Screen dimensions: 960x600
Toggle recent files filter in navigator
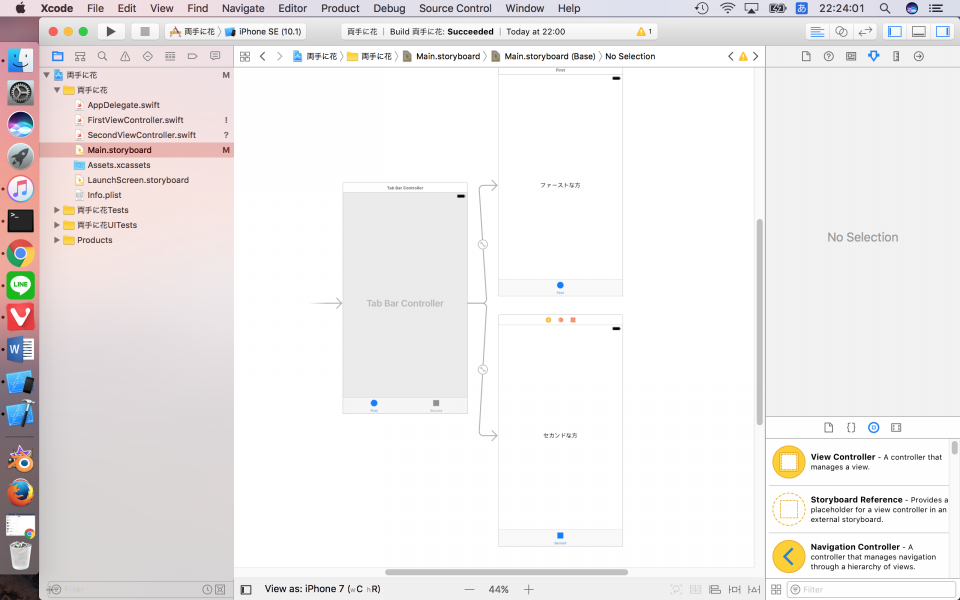[208, 590]
